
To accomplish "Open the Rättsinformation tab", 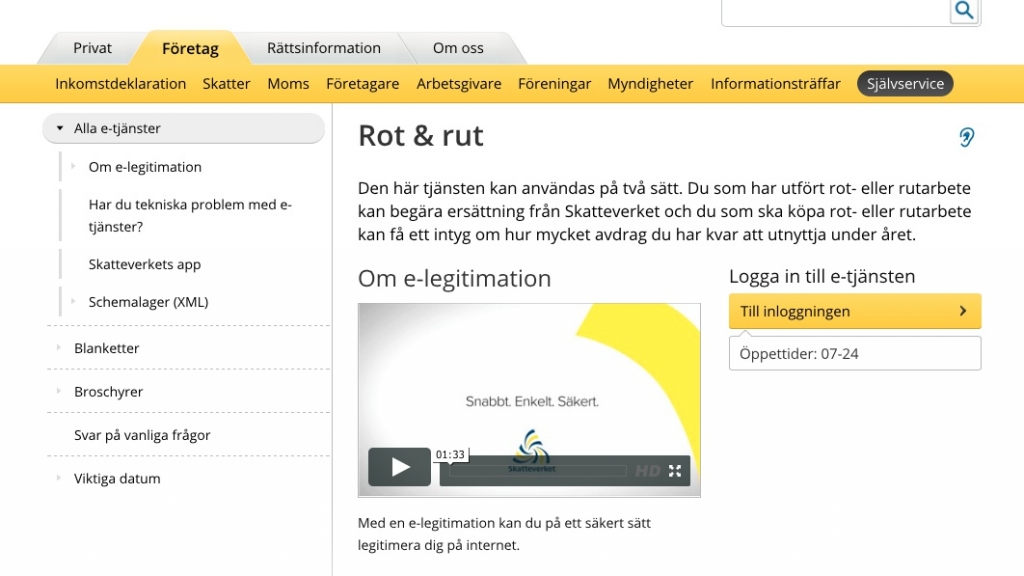I will (x=323, y=48).
